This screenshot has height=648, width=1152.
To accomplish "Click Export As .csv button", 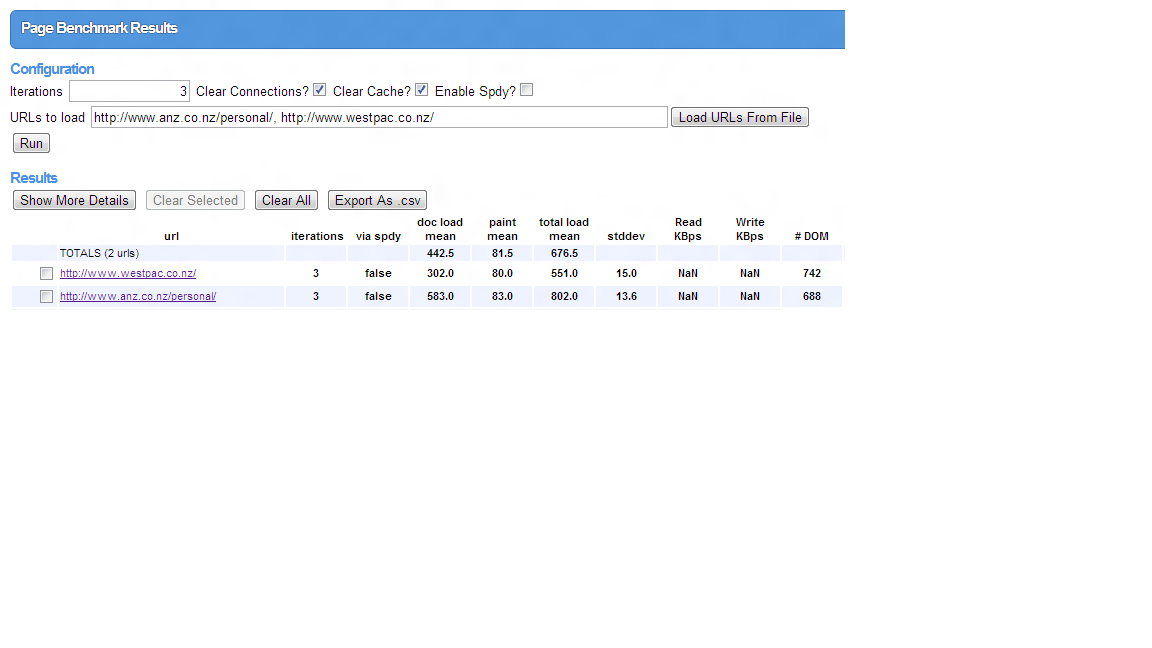I will pos(378,201).
